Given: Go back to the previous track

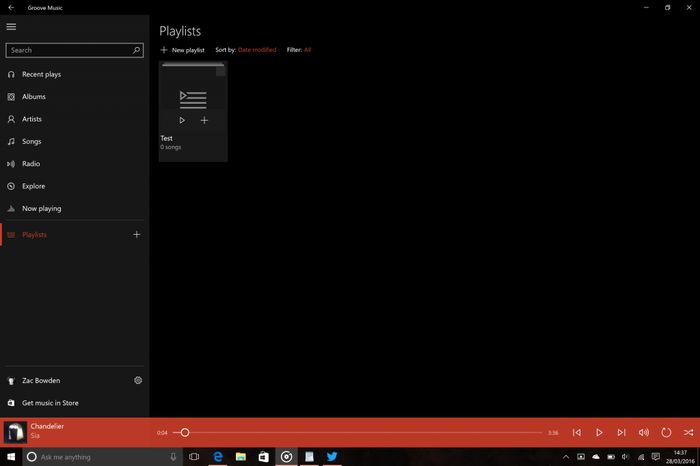Looking at the screenshot, I should tap(577, 432).
